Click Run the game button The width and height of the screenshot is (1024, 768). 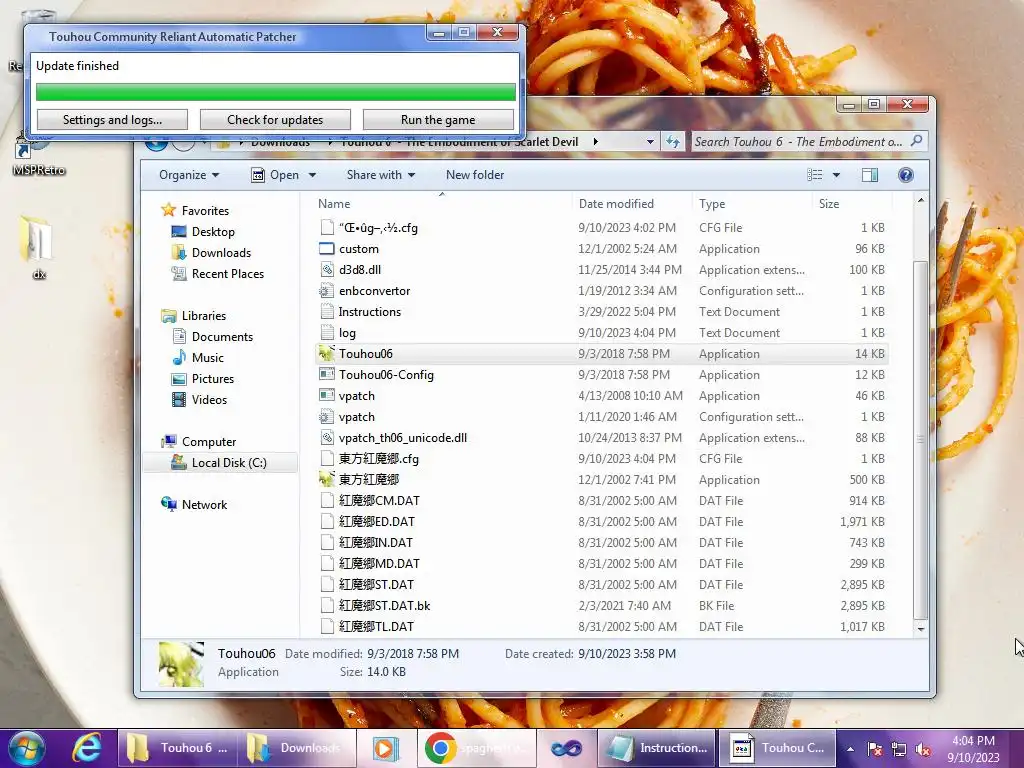point(438,120)
